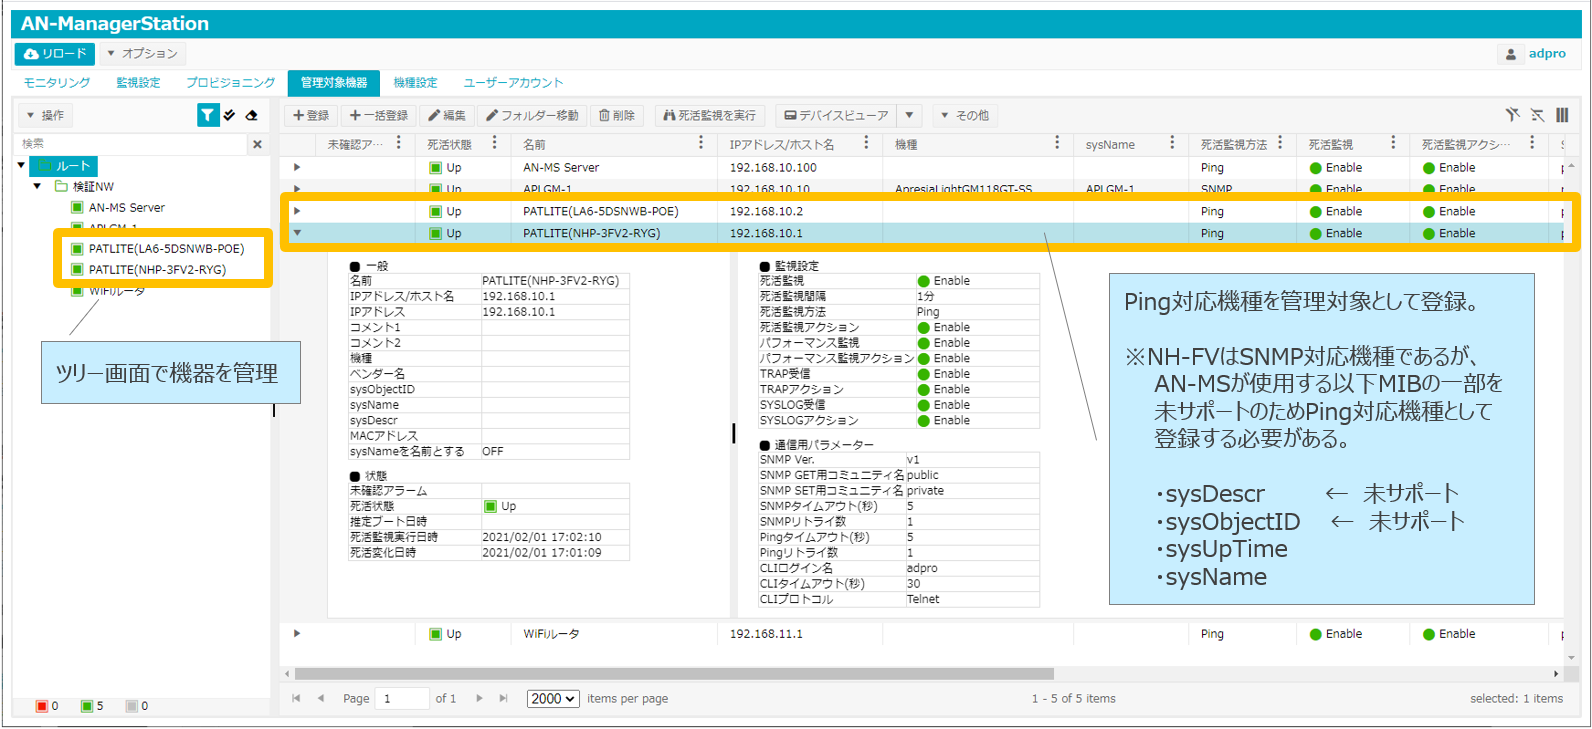The image size is (1592, 729).
Task: Collapse the ルート tree node arrow
Action: tap(21, 165)
